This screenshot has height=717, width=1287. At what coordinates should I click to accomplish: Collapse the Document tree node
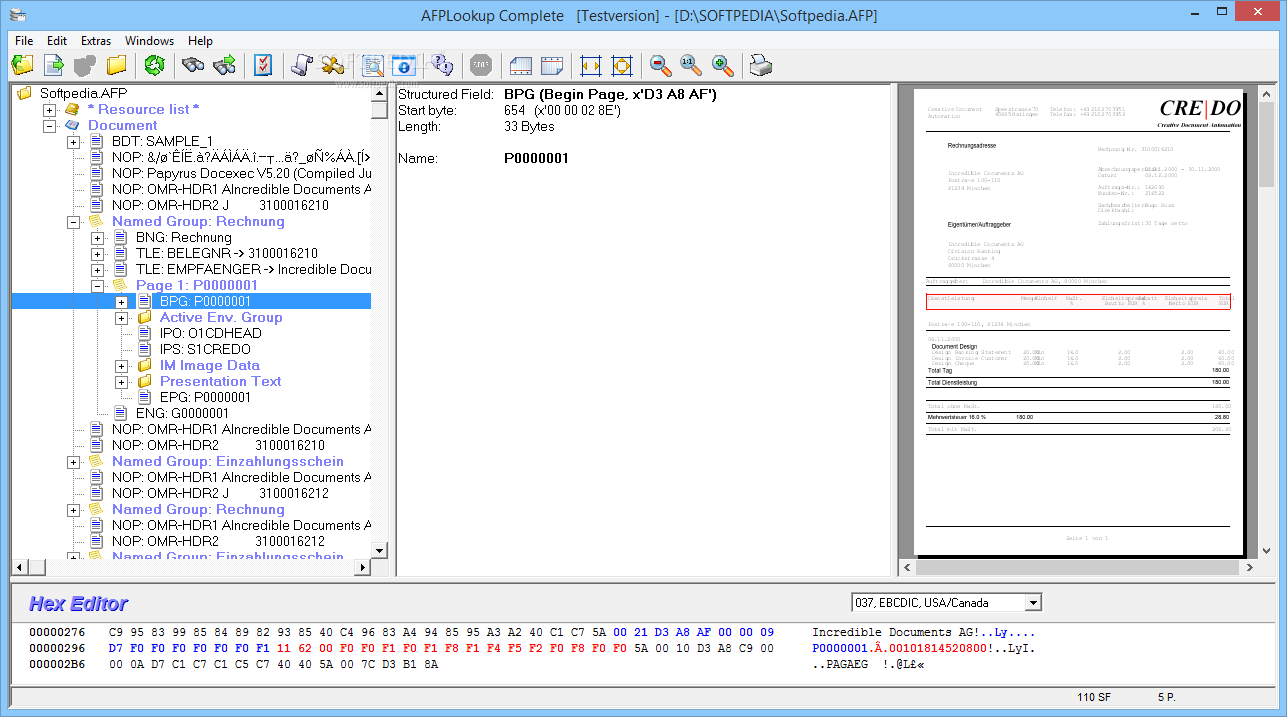49,126
